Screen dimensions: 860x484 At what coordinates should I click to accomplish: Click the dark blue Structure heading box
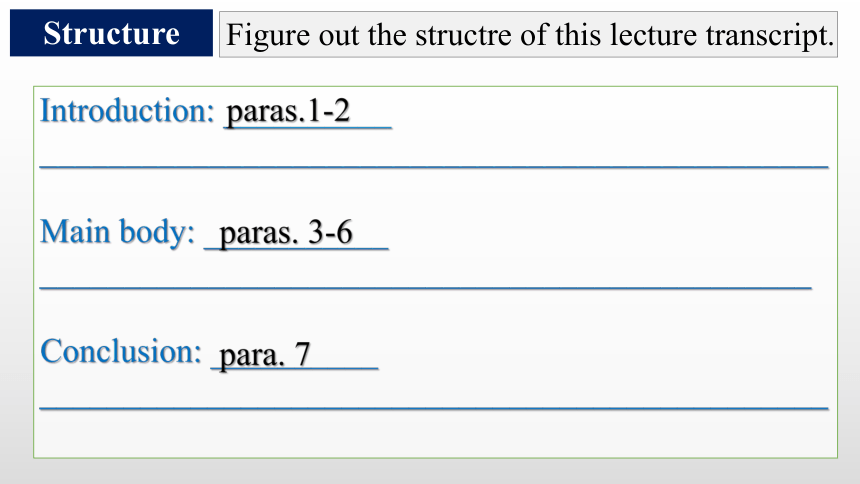tap(111, 33)
